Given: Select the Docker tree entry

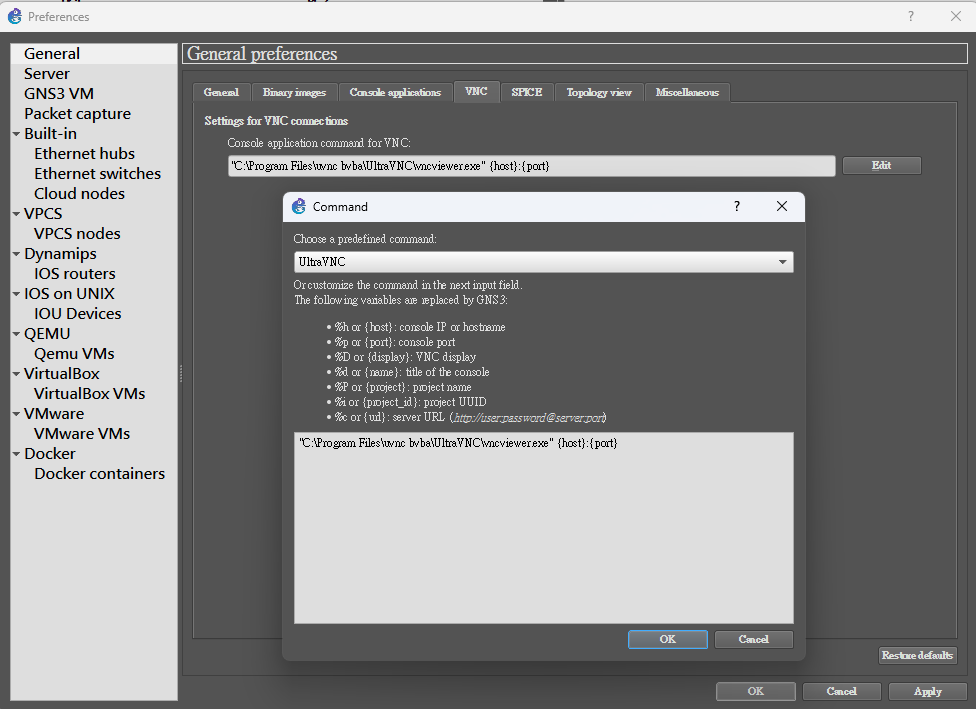Looking at the screenshot, I should click(x=50, y=454).
